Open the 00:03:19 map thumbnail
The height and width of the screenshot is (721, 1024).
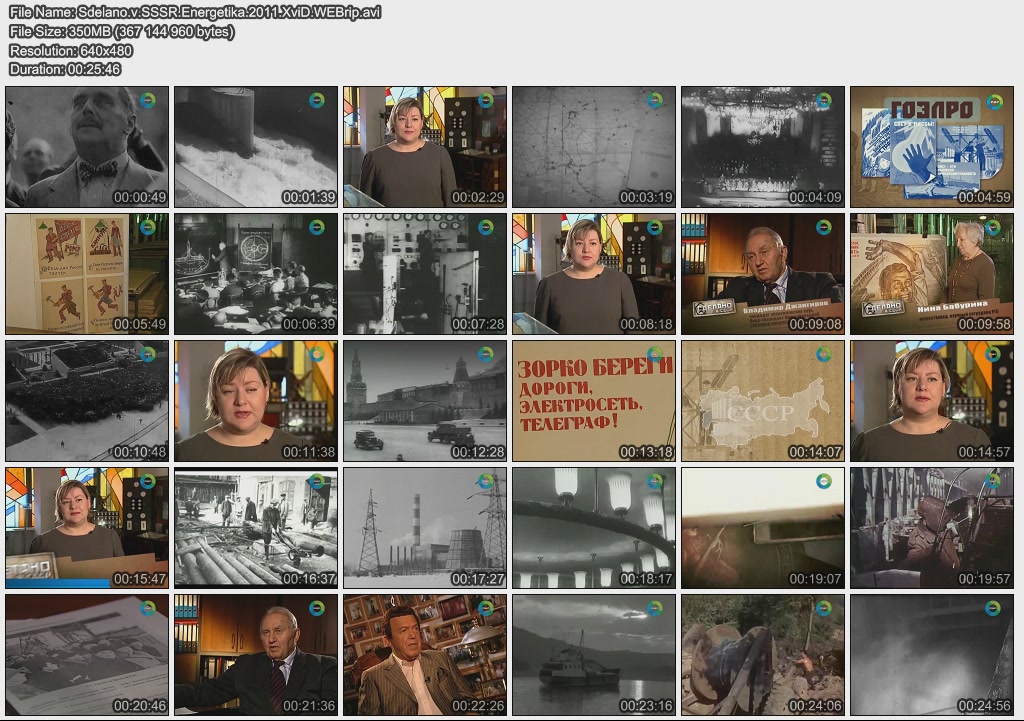593,146
